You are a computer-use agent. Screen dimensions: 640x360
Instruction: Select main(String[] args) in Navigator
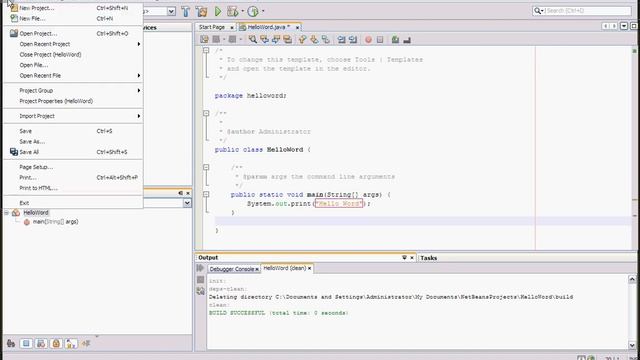tap(55, 222)
